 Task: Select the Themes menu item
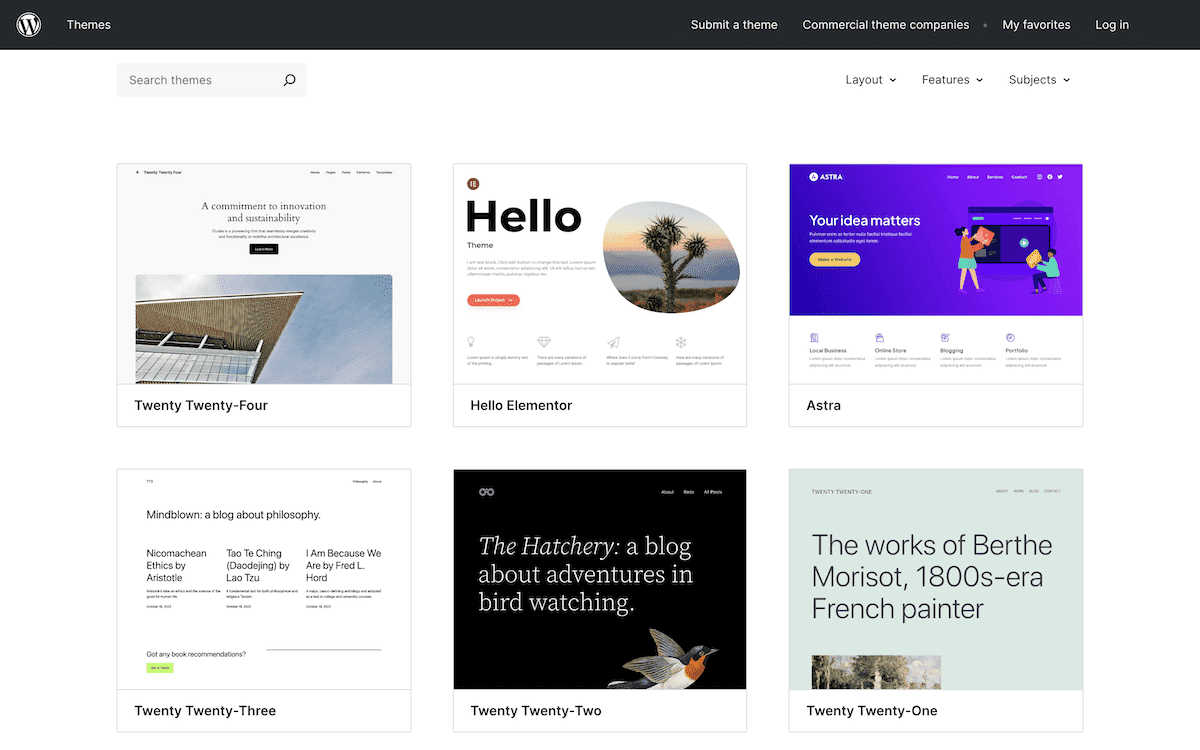[x=89, y=24]
